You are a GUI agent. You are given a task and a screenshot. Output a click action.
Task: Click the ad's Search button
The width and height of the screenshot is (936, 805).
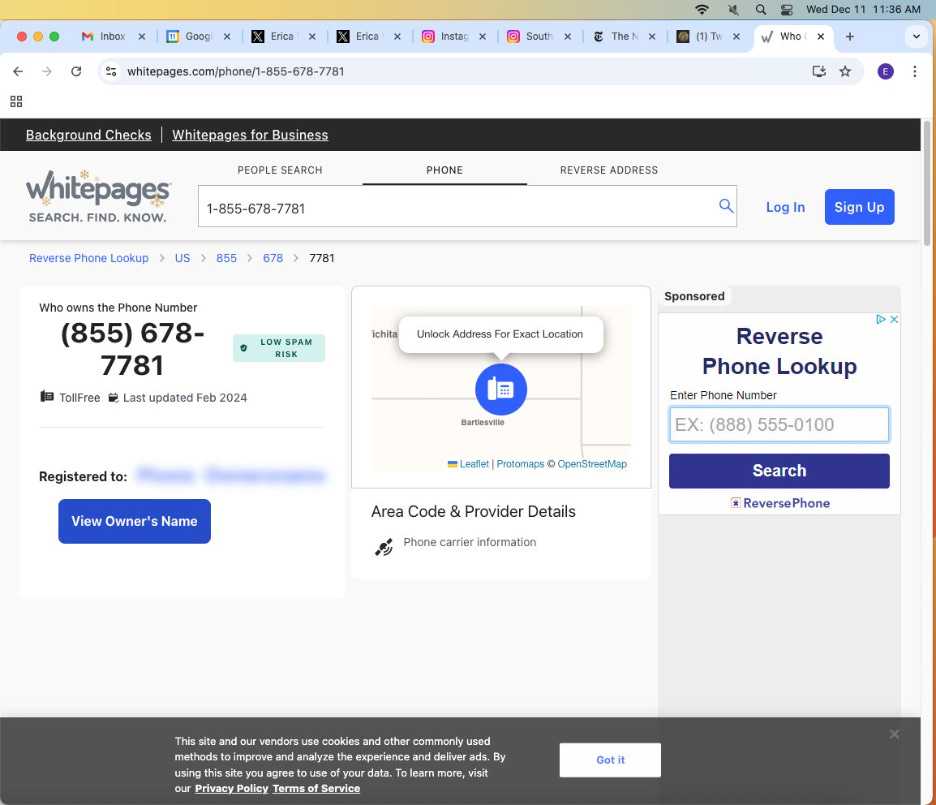pyautogui.click(x=779, y=471)
